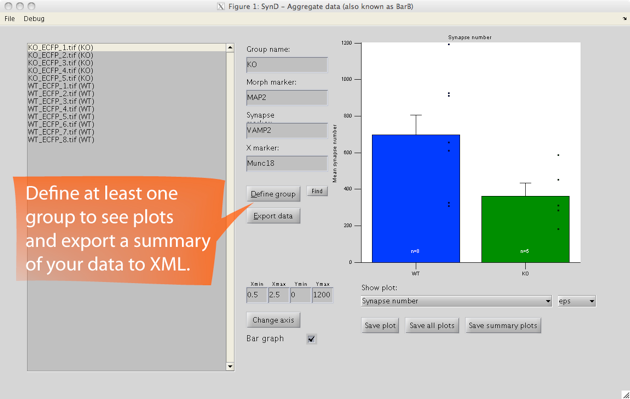
Task: Click the Find button
Action: point(317,191)
